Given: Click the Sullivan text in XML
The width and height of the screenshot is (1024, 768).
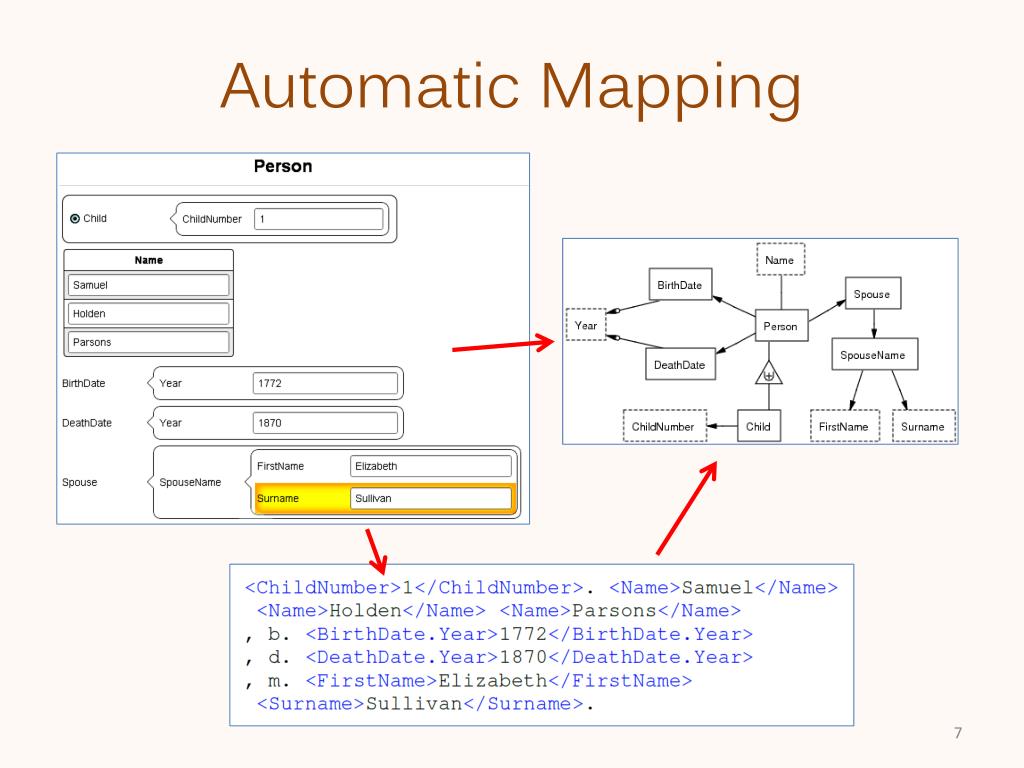Looking at the screenshot, I should 414,704.
